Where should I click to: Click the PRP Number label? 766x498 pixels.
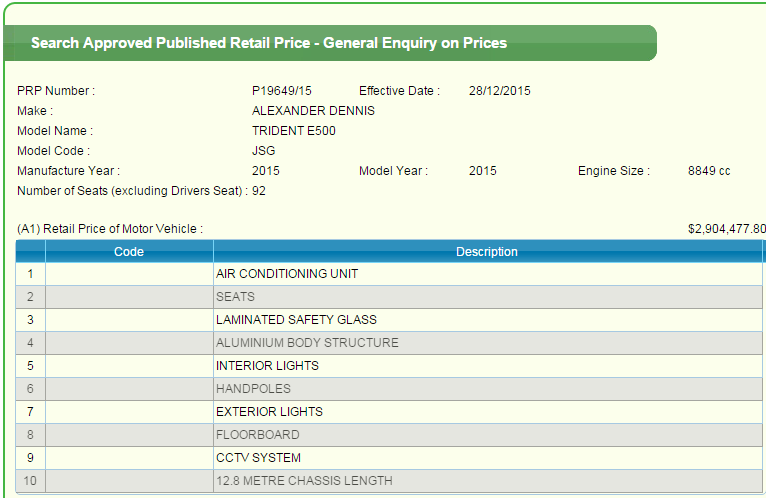click(56, 91)
